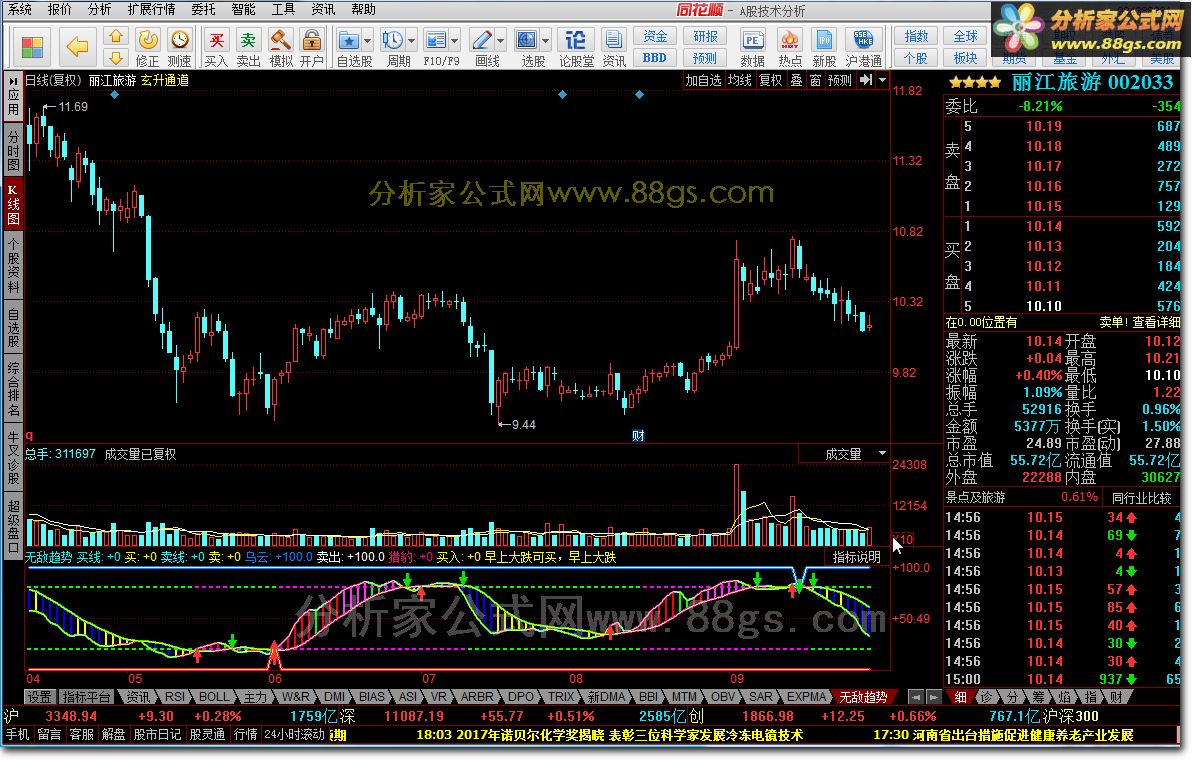Toggle the 窗 window button
This screenshot has height=760, width=1193.
(815, 80)
